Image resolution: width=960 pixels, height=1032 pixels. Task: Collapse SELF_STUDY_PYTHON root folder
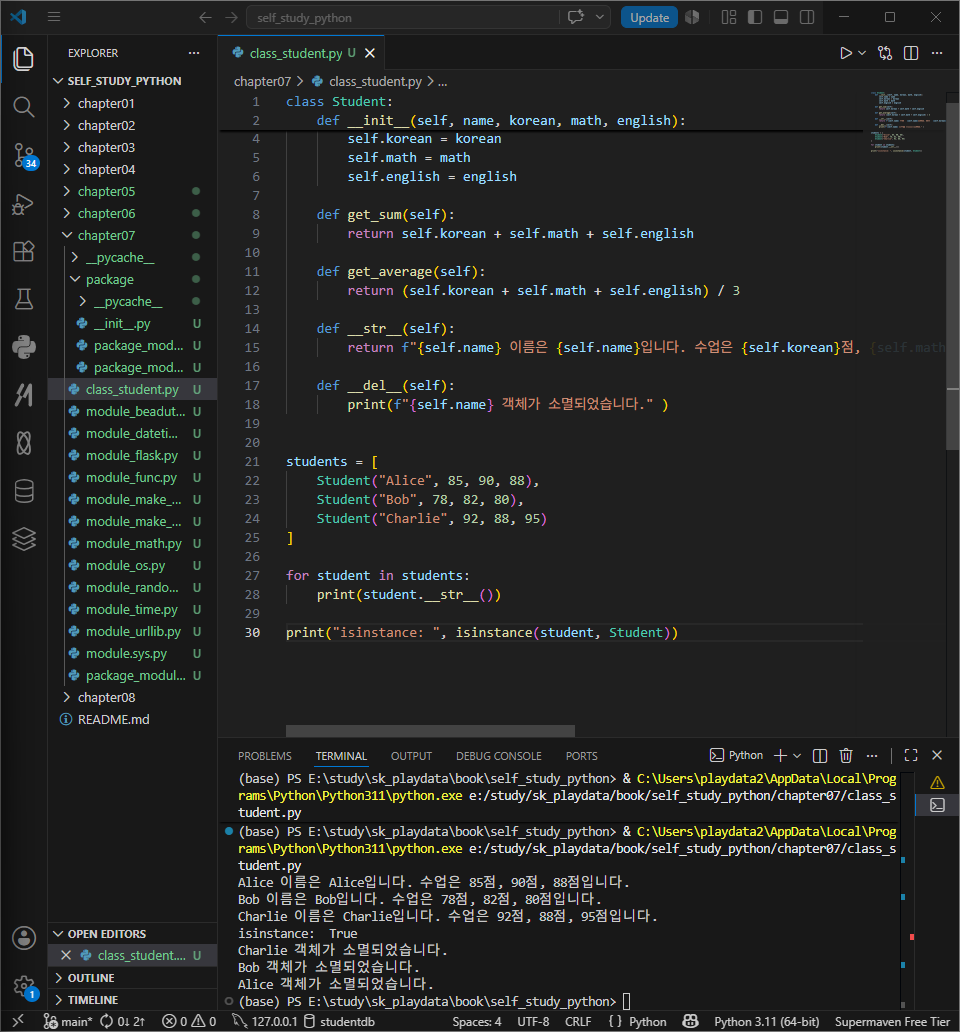point(124,81)
